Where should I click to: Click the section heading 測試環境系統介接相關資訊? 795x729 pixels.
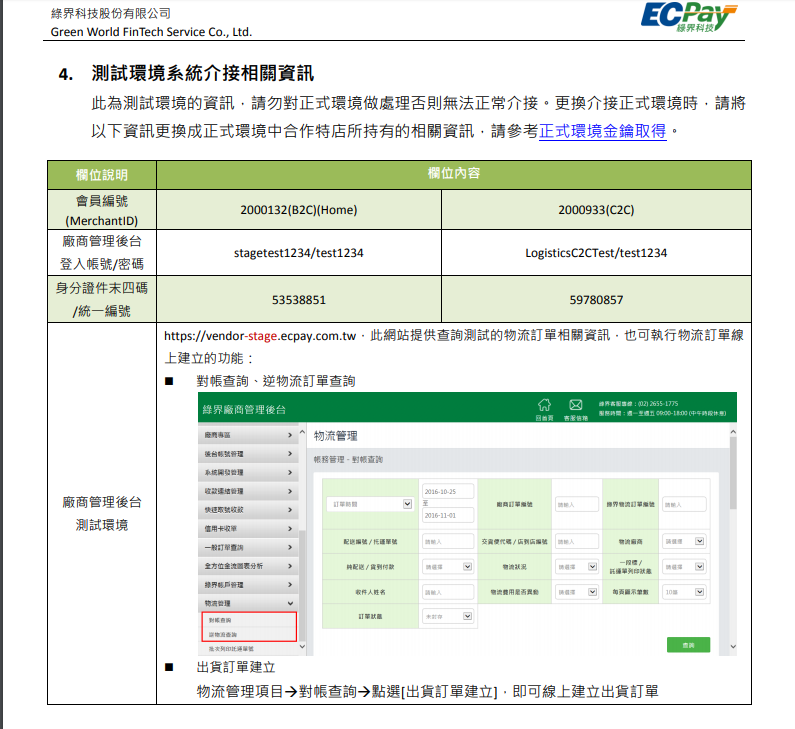[x=203, y=74]
